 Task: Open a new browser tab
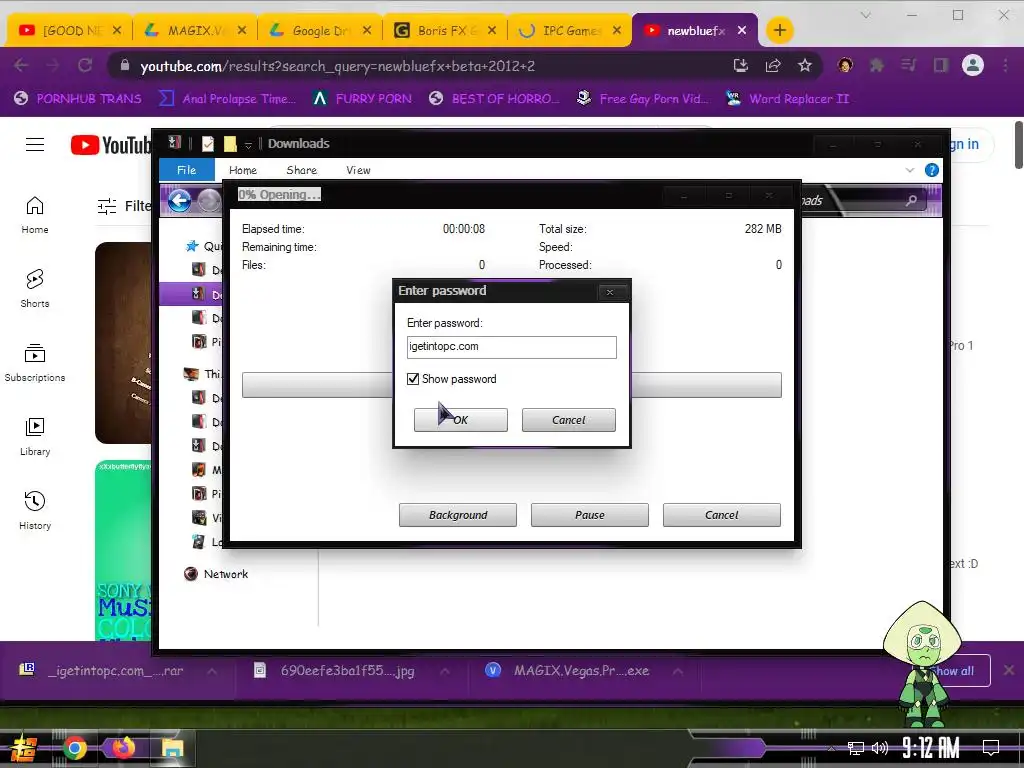[779, 31]
